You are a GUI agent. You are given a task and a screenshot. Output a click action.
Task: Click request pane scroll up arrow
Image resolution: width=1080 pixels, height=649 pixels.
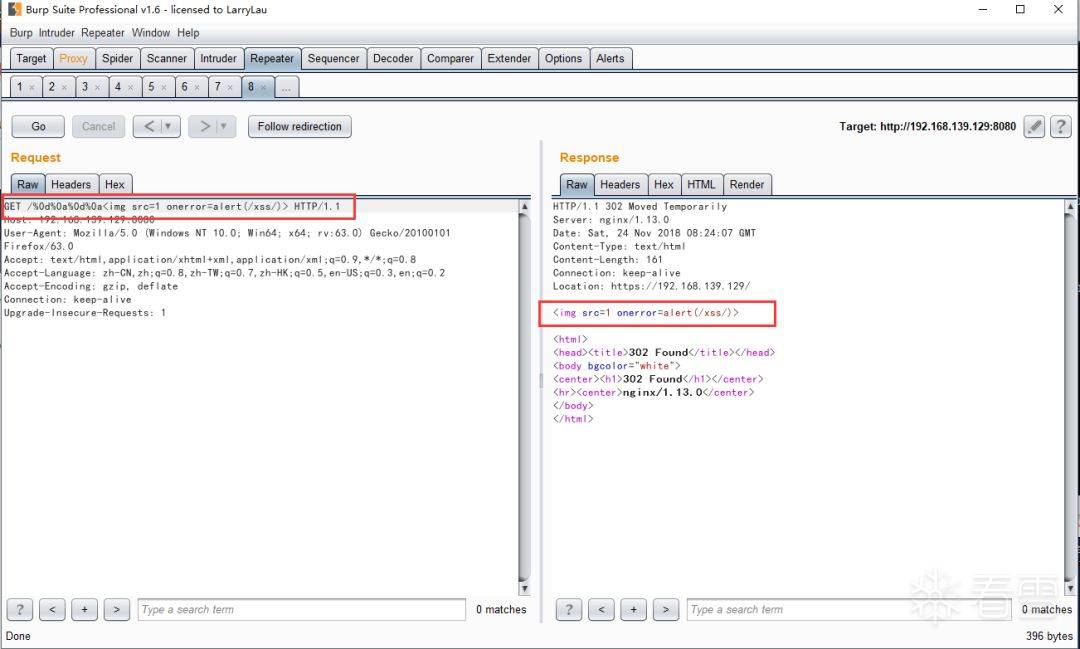click(x=524, y=207)
